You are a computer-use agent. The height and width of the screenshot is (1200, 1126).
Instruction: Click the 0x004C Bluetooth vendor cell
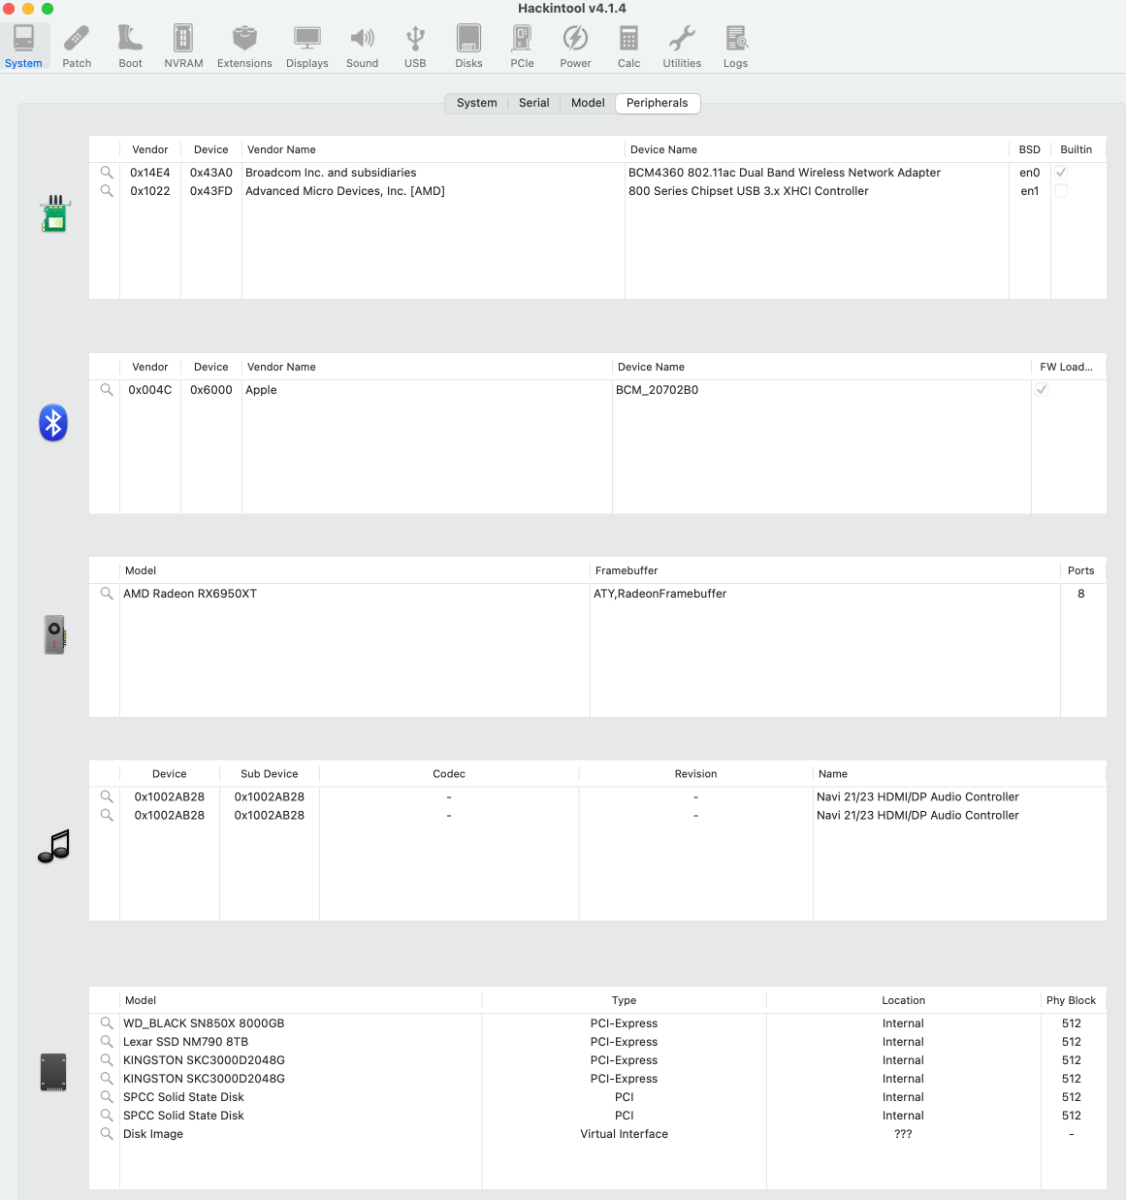click(x=150, y=389)
